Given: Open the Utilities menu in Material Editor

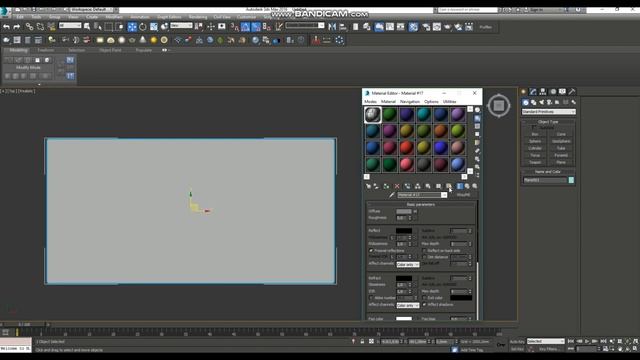Looking at the screenshot, I should 449,102.
